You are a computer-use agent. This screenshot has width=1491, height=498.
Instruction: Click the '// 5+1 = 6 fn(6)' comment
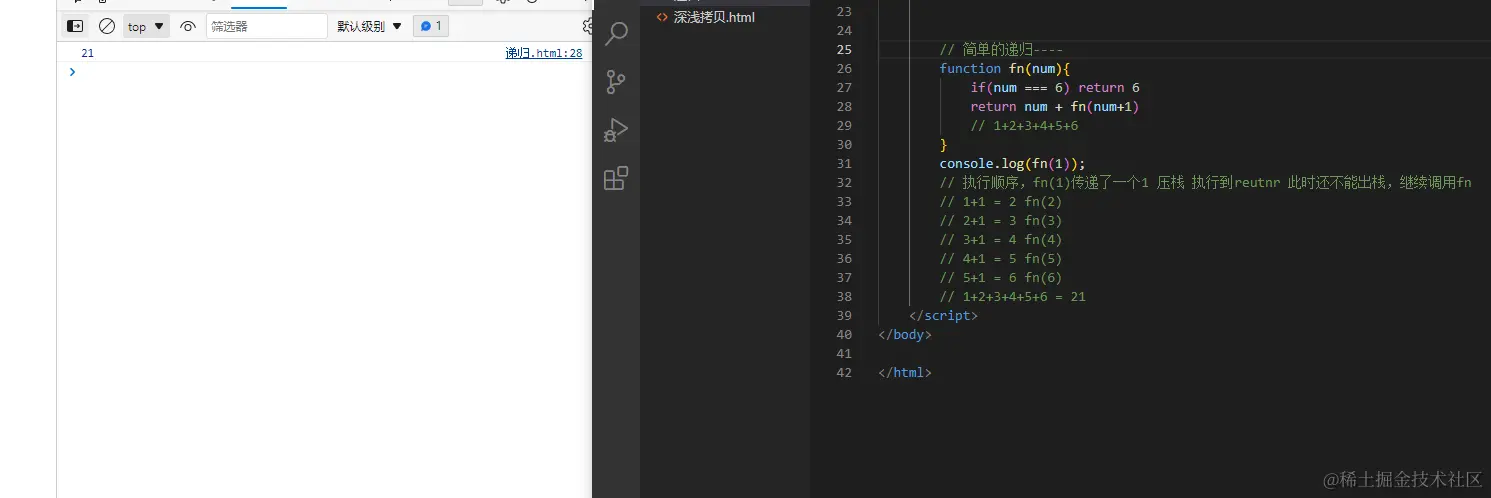pyautogui.click(x=1000, y=277)
